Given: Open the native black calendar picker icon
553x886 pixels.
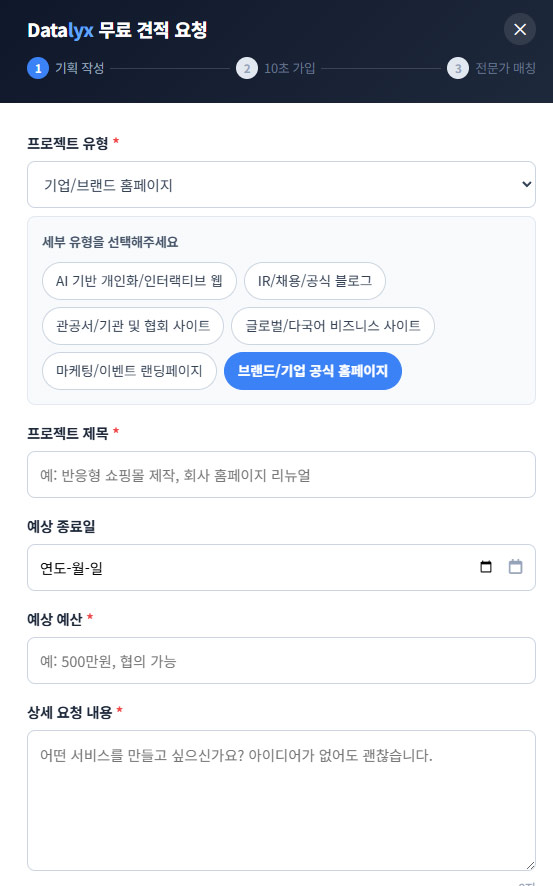Looking at the screenshot, I should click(486, 567).
